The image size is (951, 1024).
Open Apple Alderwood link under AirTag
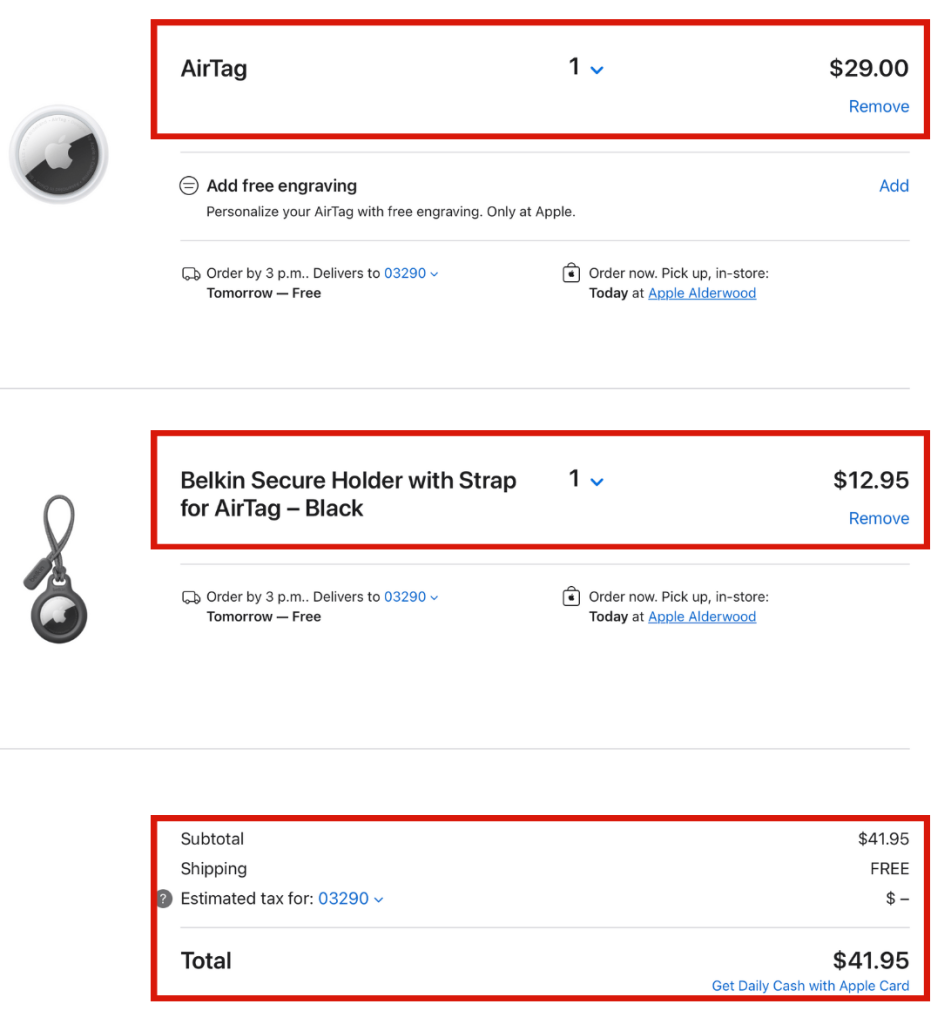click(x=702, y=294)
